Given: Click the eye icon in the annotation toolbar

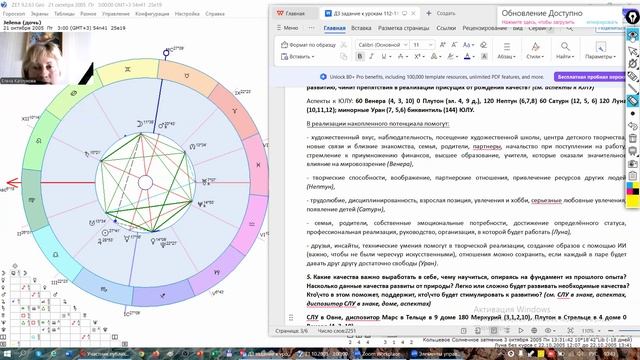Looking at the screenshot, I should 633,36.
